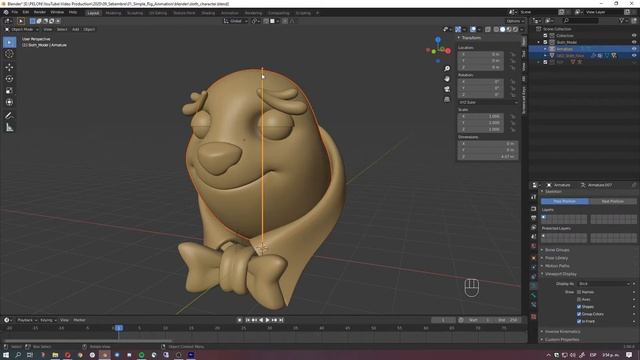Switch to the Sculpting workspace tab
The height and width of the screenshot is (360, 640).
point(135,13)
